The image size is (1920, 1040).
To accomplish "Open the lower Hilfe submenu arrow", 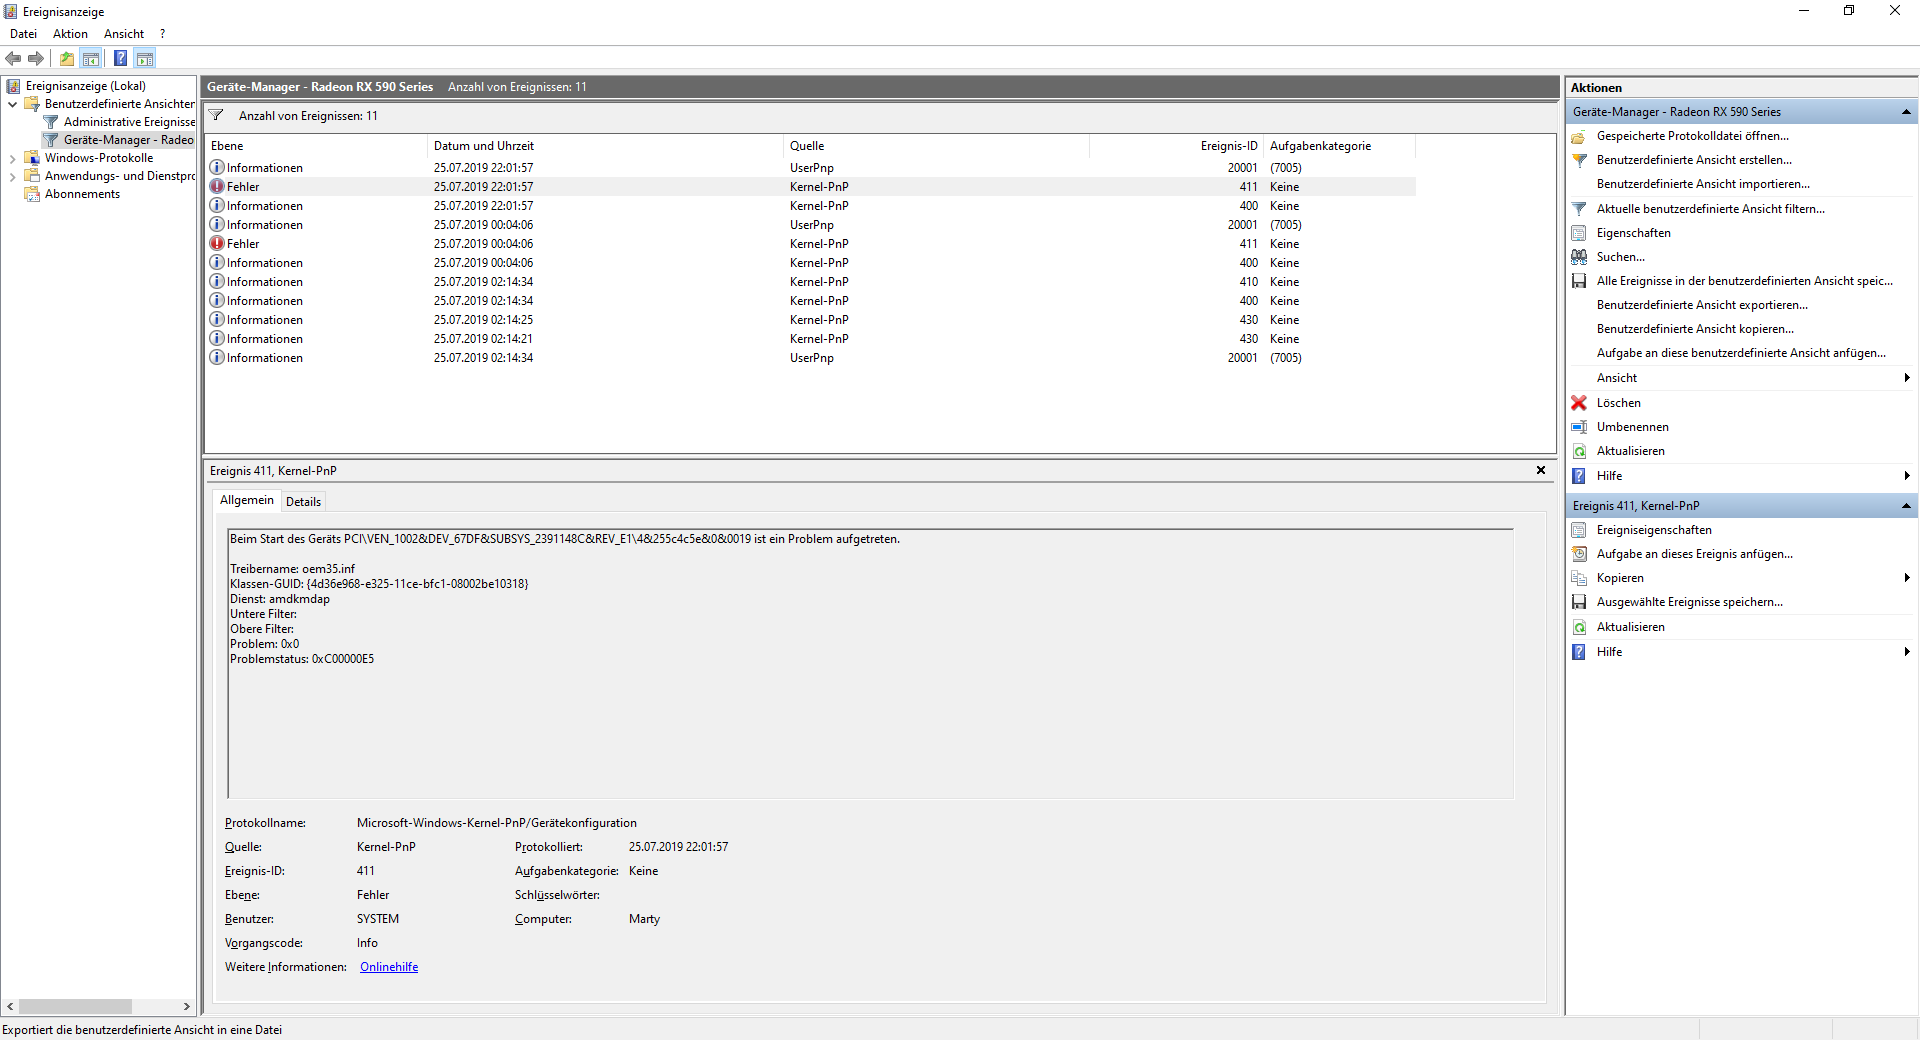I will pos(1907,652).
